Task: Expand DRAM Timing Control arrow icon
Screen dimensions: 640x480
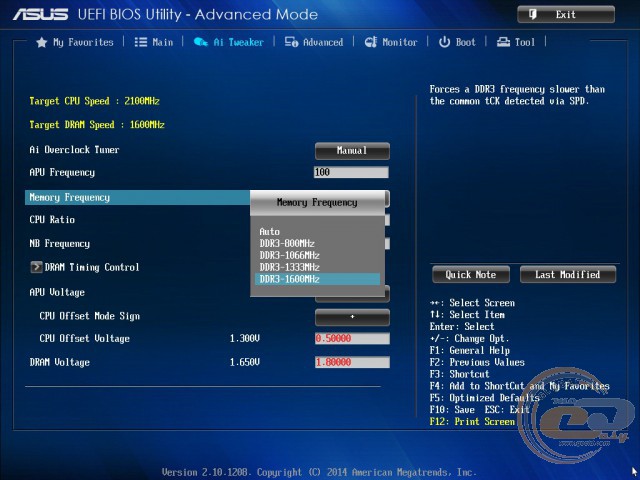Action: click(x=36, y=267)
